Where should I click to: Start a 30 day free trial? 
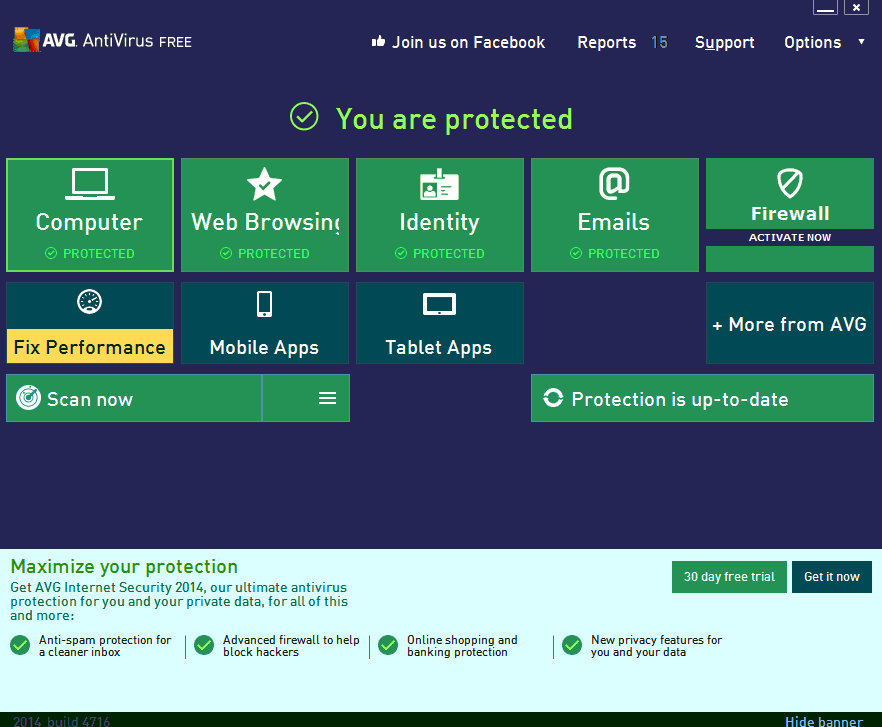coord(729,577)
